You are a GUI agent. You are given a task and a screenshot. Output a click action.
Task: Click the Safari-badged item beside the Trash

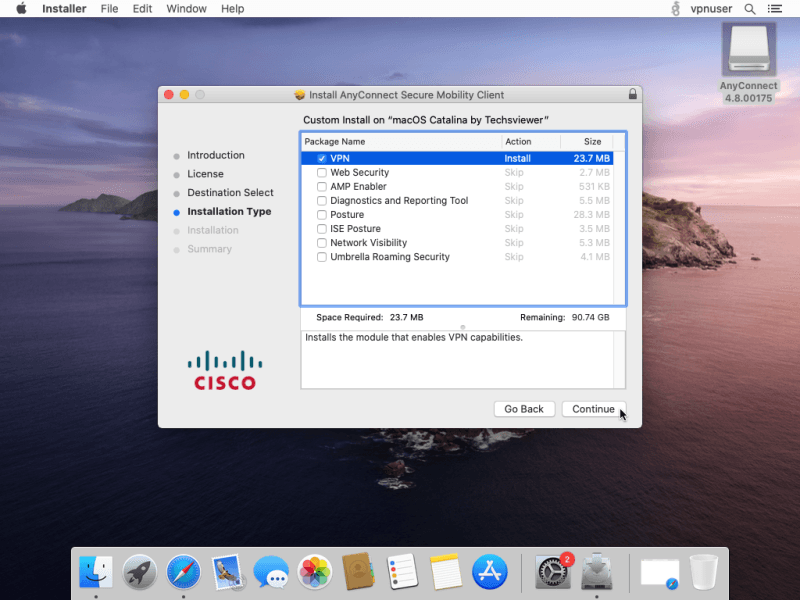660,573
